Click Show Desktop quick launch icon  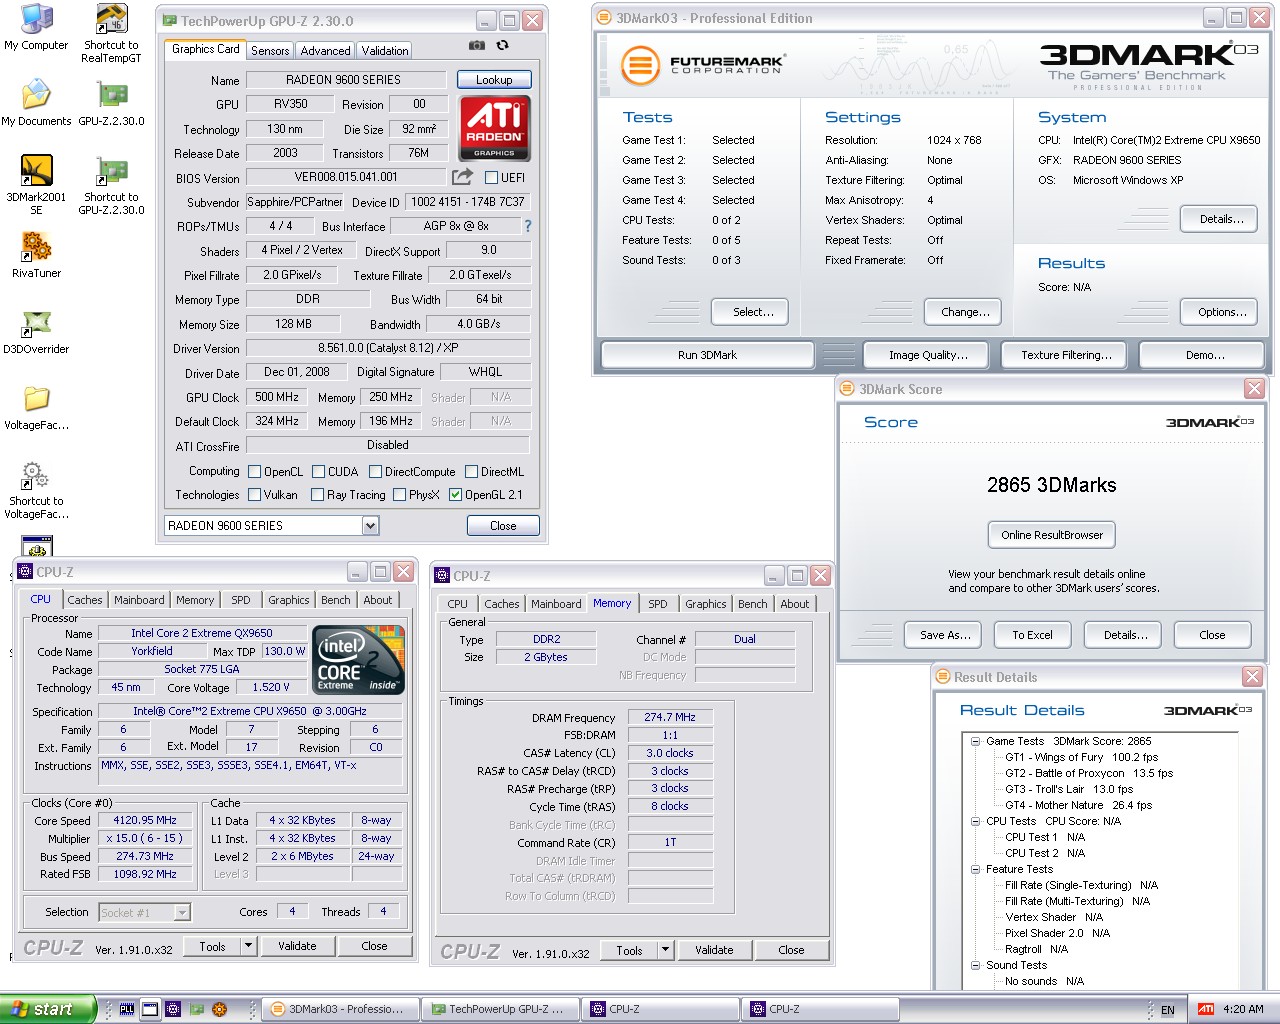click(150, 1009)
